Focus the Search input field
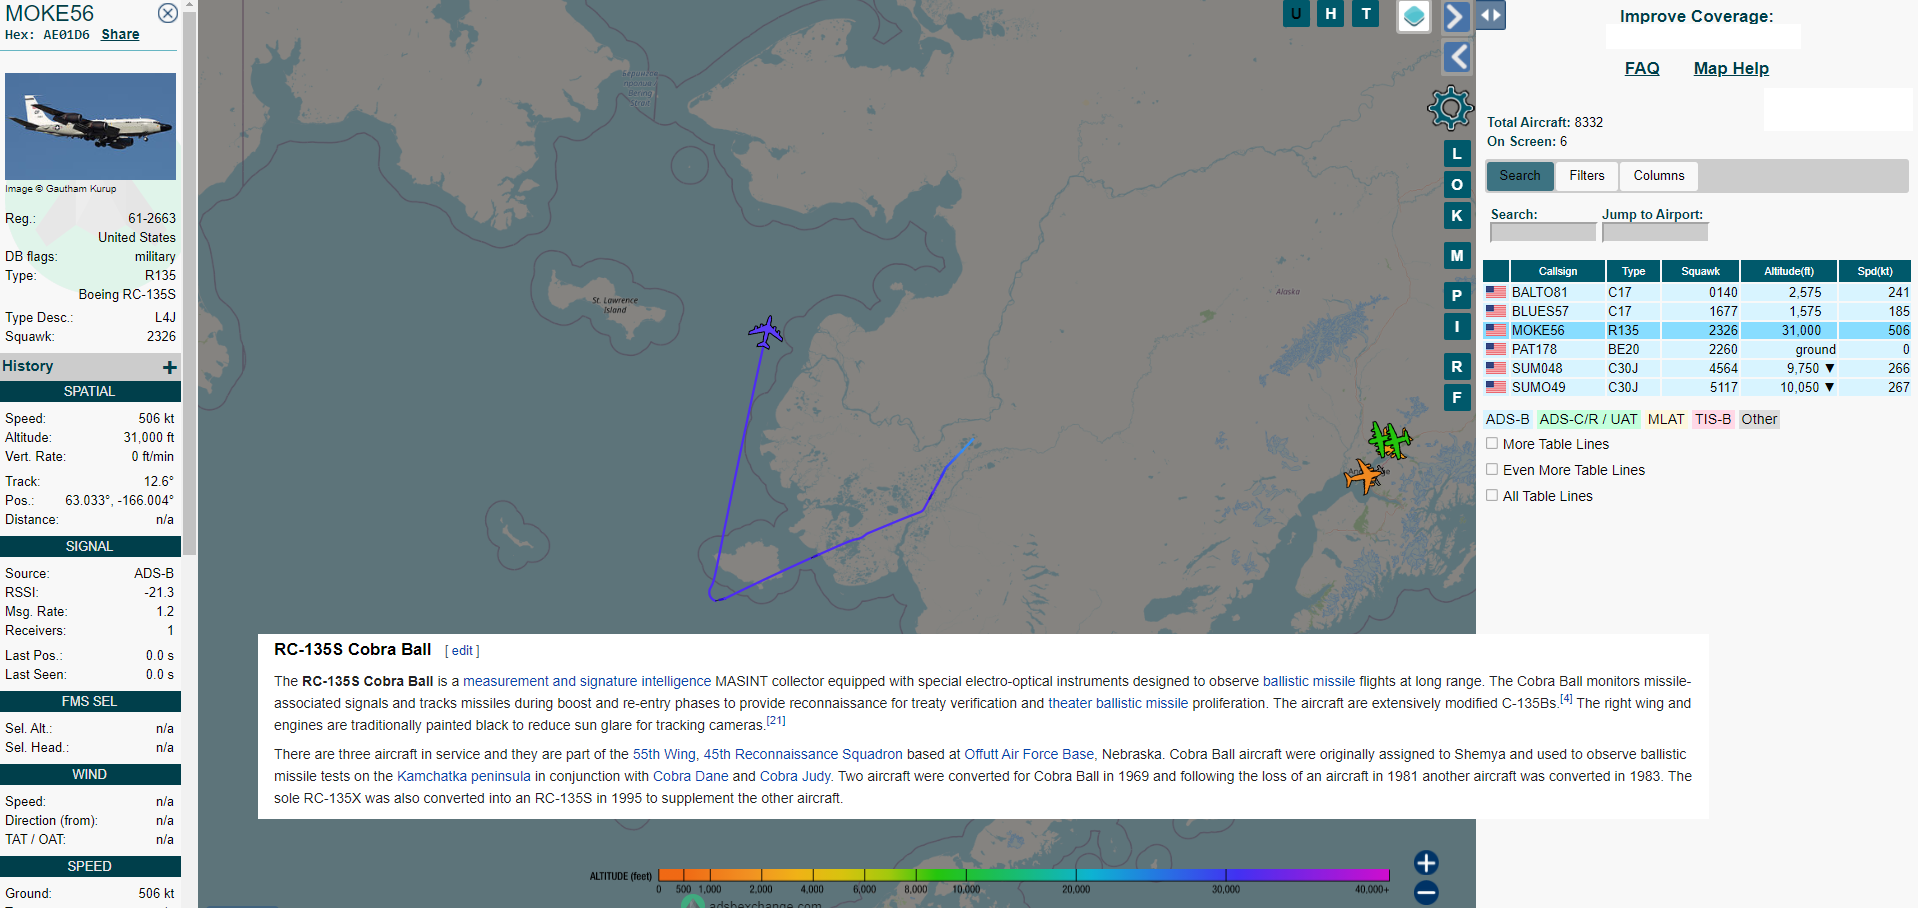This screenshot has height=908, width=1920. pos(1543,232)
